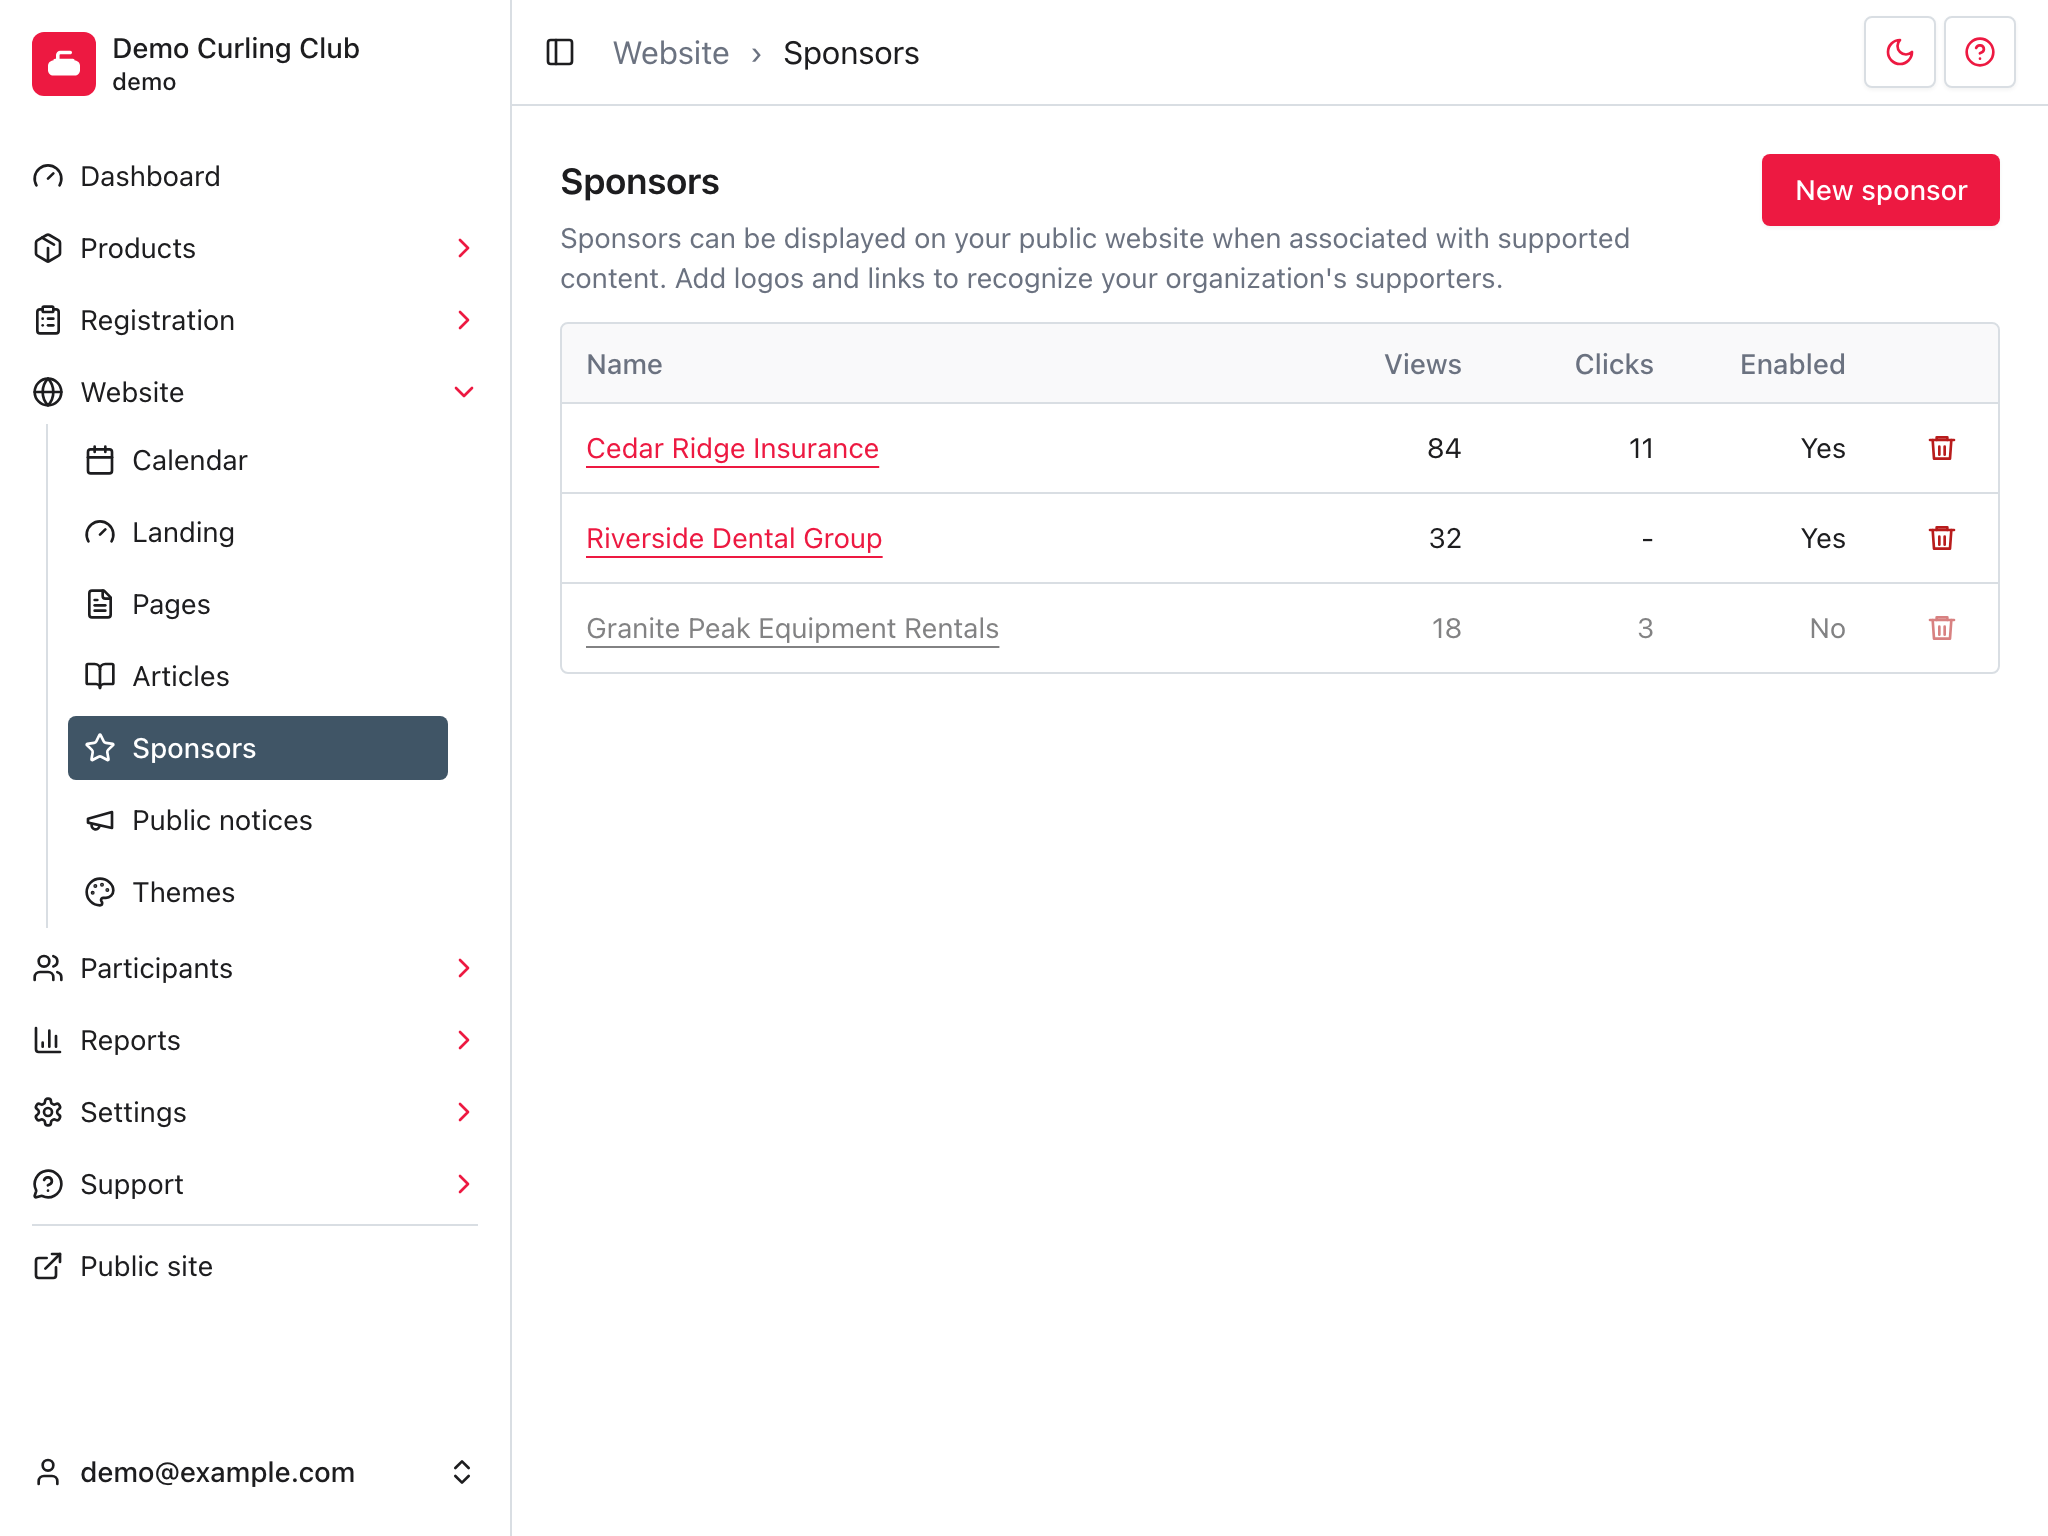The height and width of the screenshot is (1536, 2048).
Task: Open the demo@example.com account switcher
Action: tap(255, 1472)
